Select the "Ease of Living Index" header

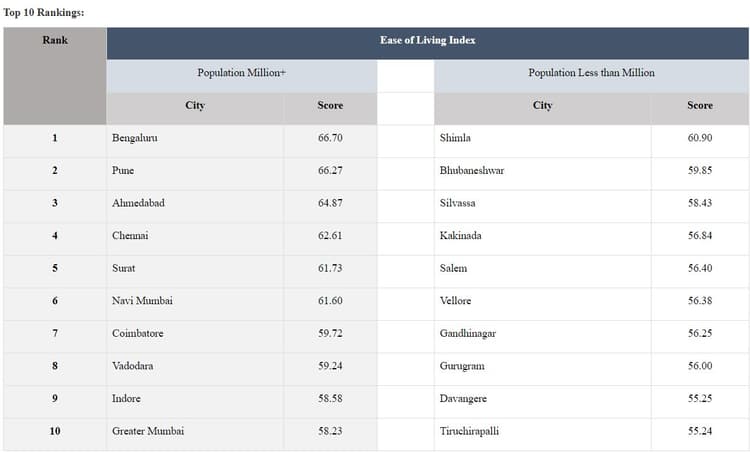click(x=427, y=41)
